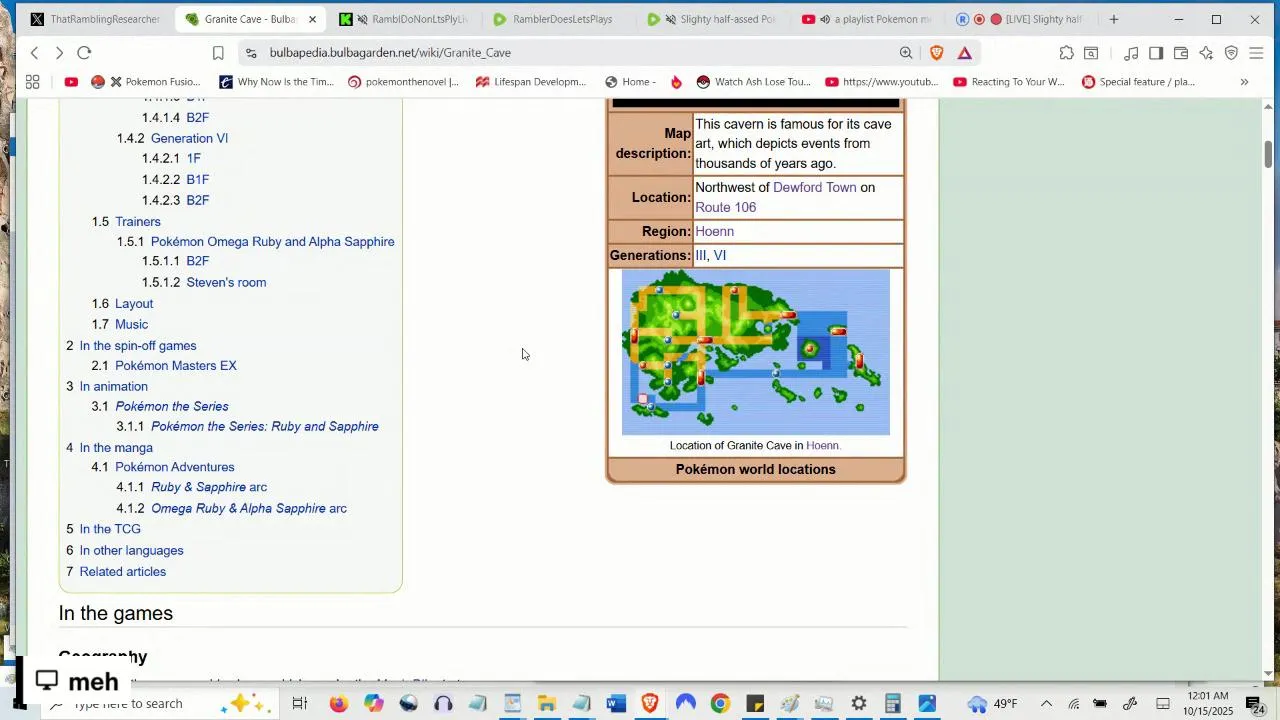1280x720 pixels.
Task: Jump to Layout section in contents
Action: pos(134,303)
